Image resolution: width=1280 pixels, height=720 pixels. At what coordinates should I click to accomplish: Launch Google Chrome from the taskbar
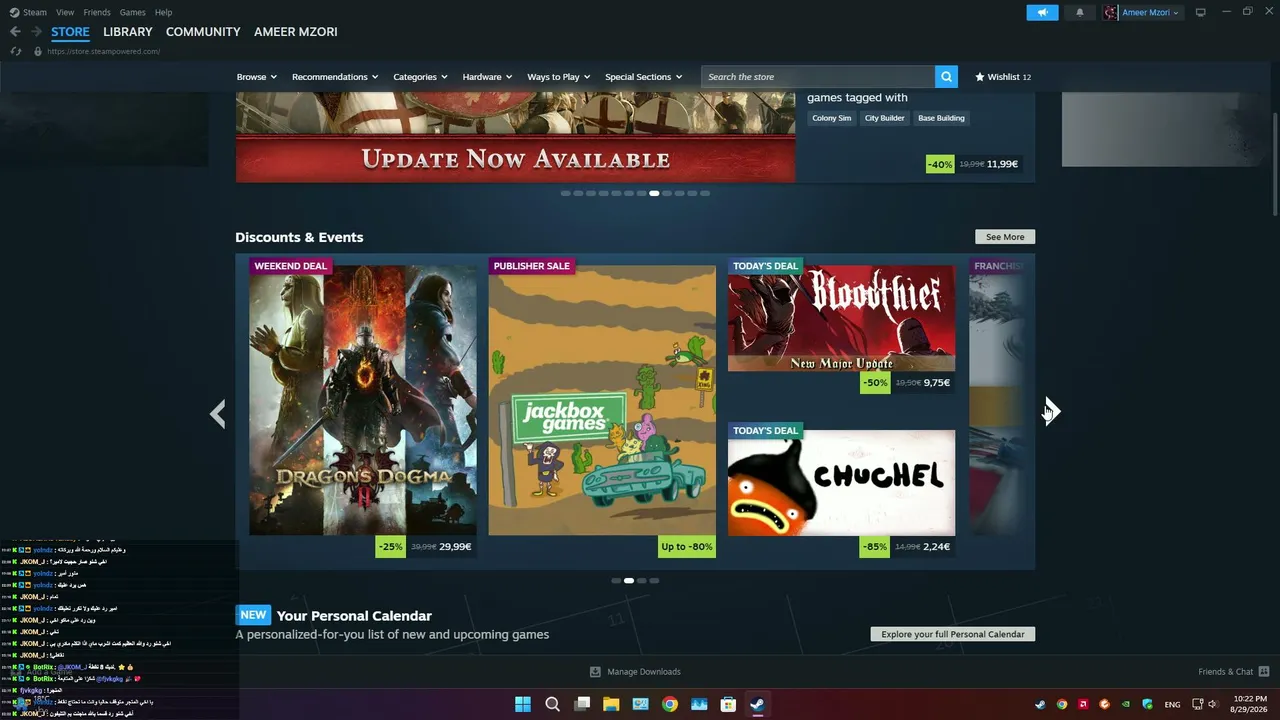pos(670,704)
